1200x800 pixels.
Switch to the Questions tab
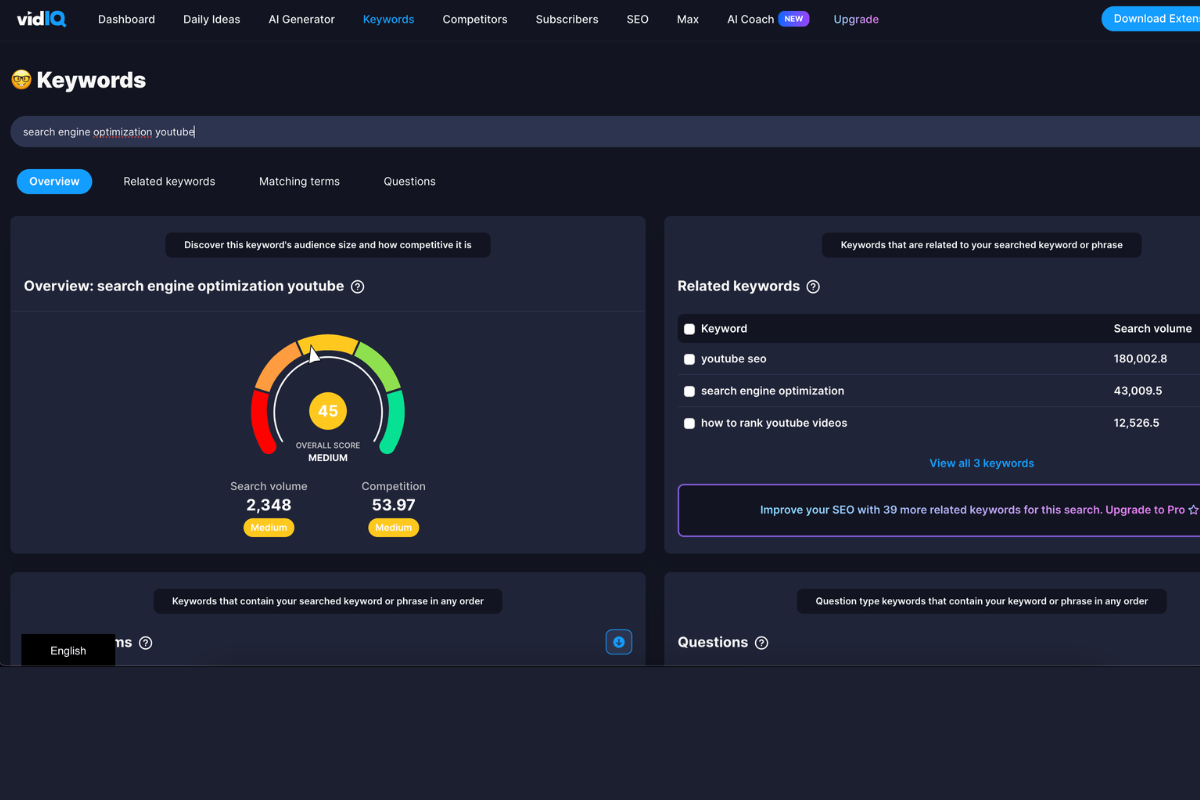tap(409, 181)
